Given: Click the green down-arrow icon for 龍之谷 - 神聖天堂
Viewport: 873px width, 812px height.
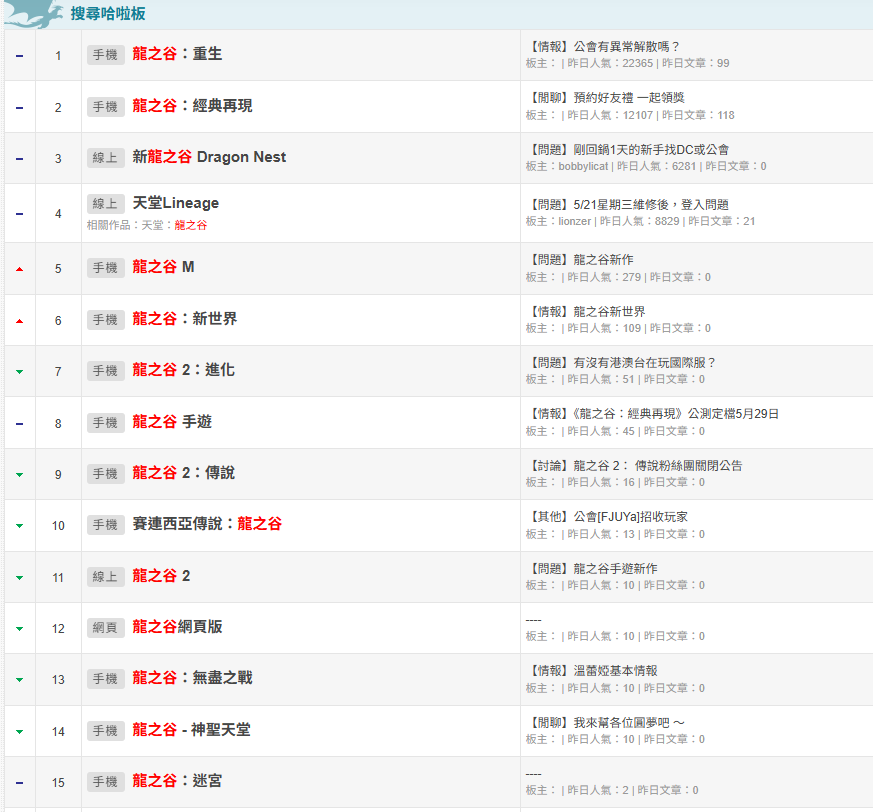Looking at the screenshot, I should click(19, 731).
